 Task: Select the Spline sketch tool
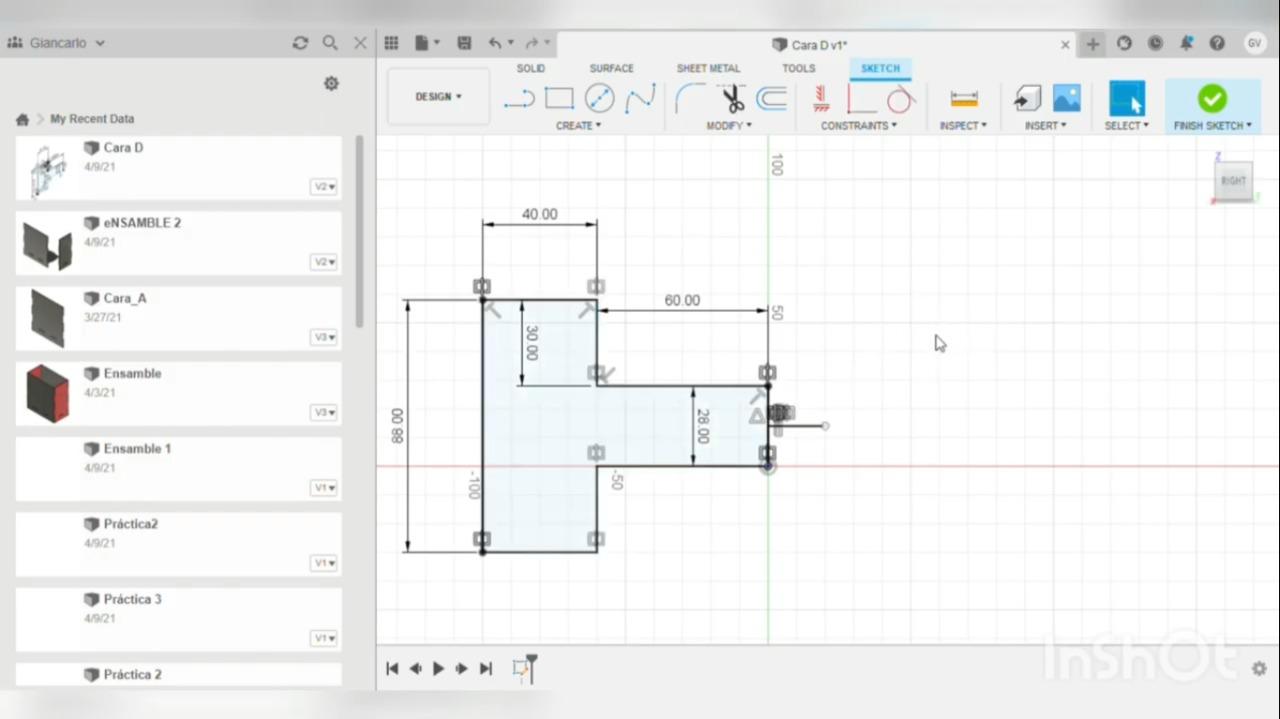pos(640,98)
